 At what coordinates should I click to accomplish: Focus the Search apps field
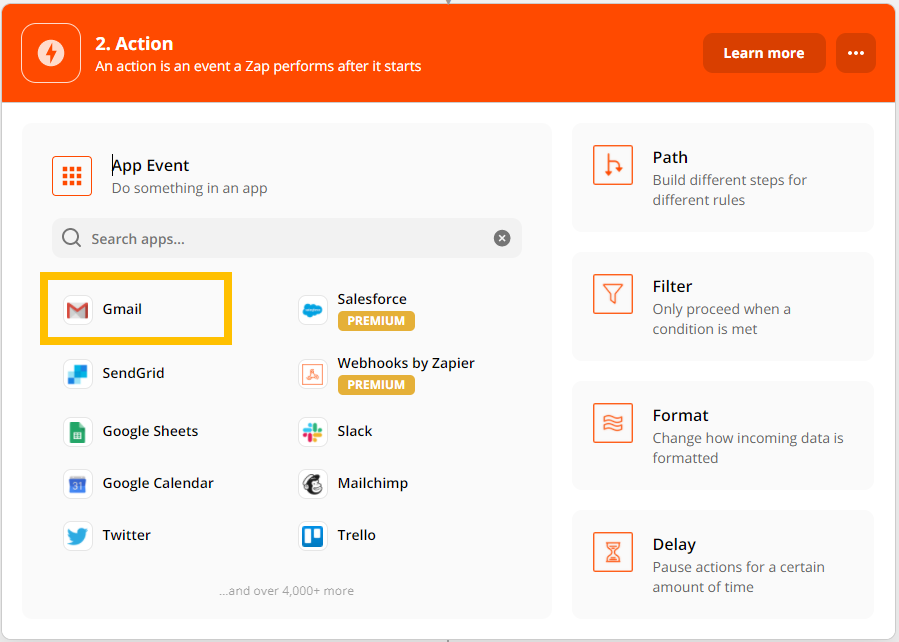287,238
